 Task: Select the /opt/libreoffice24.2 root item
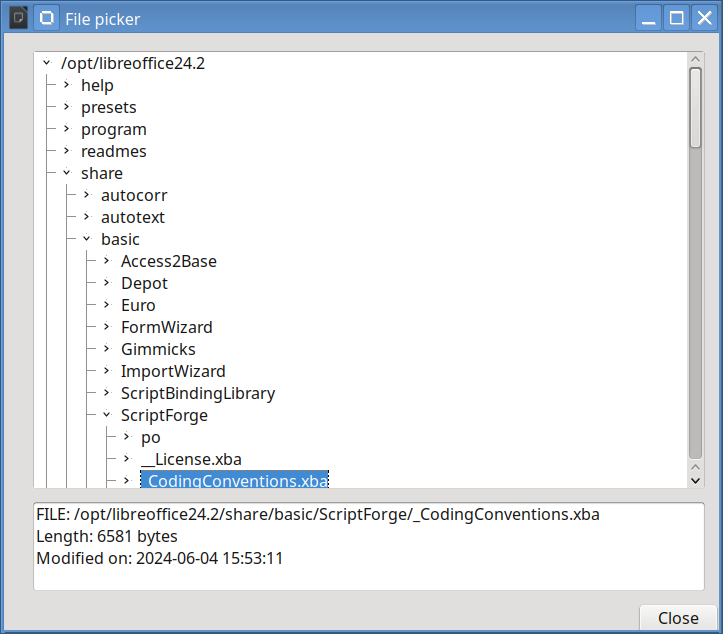tap(133, 63)
